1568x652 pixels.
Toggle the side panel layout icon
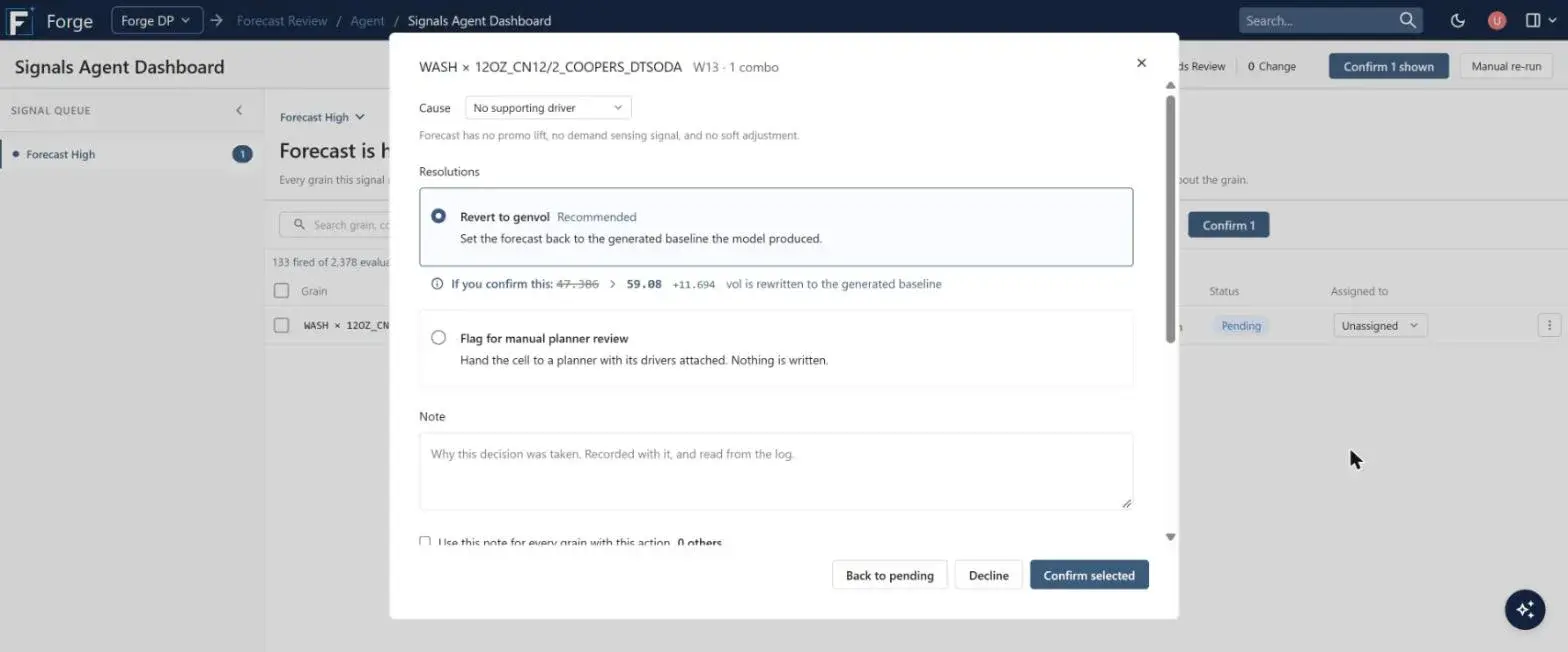point(1533,20)
